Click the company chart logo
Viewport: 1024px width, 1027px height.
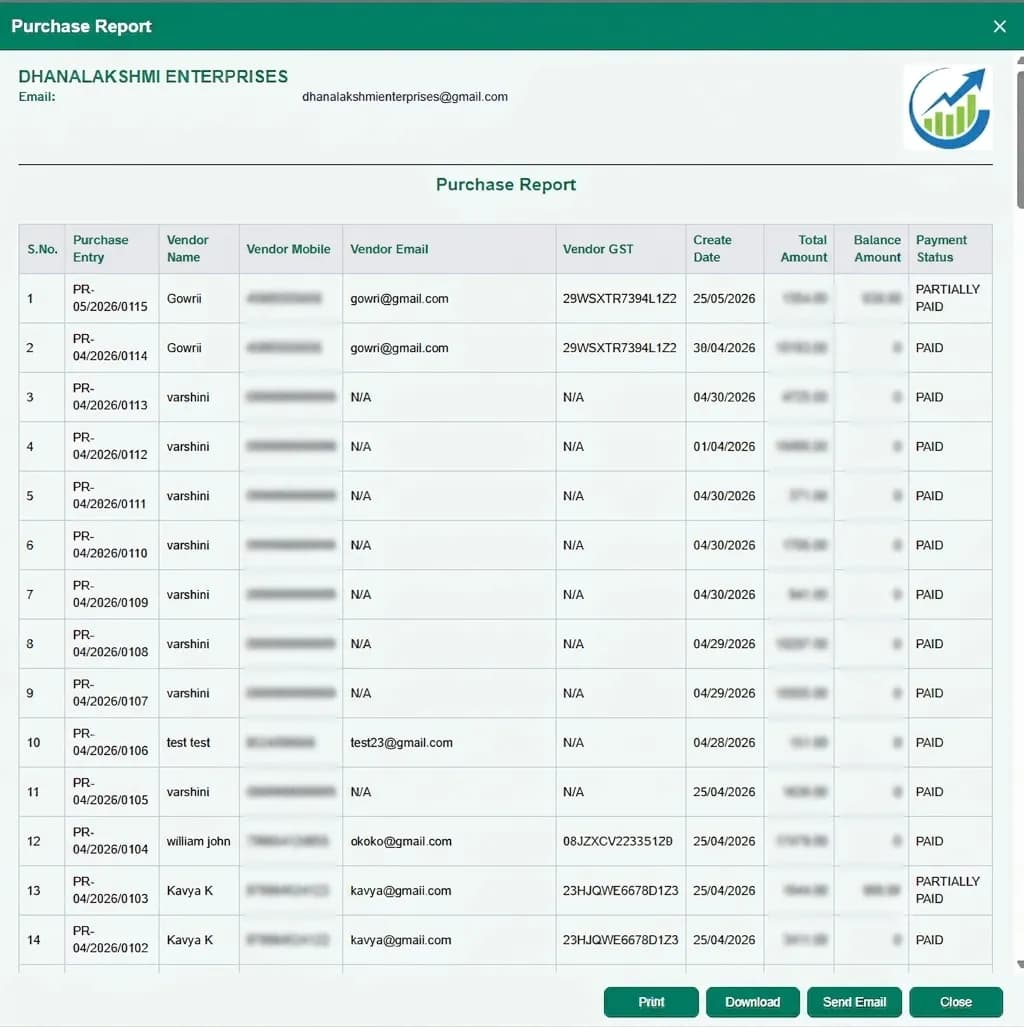948,107
